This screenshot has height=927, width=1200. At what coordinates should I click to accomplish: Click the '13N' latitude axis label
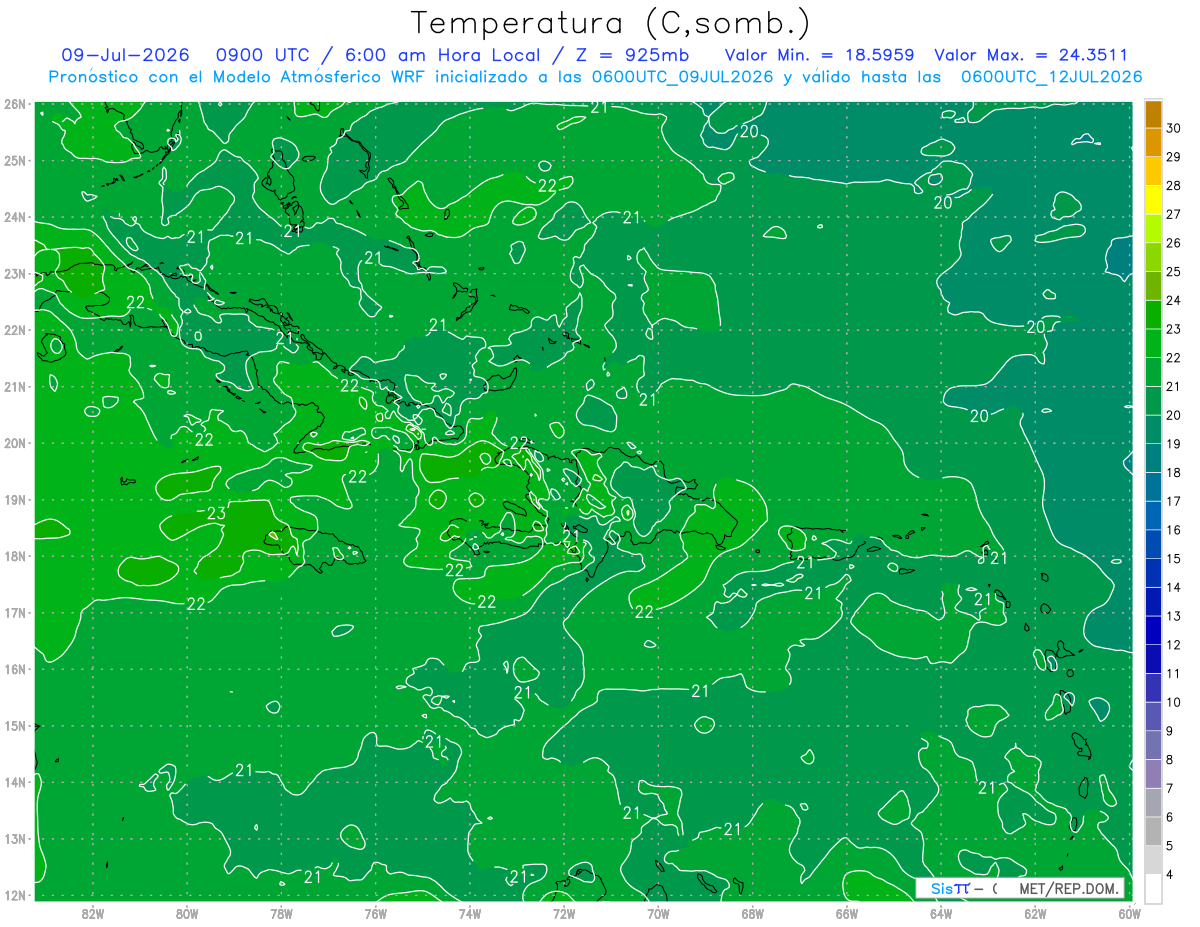[14, 838]
